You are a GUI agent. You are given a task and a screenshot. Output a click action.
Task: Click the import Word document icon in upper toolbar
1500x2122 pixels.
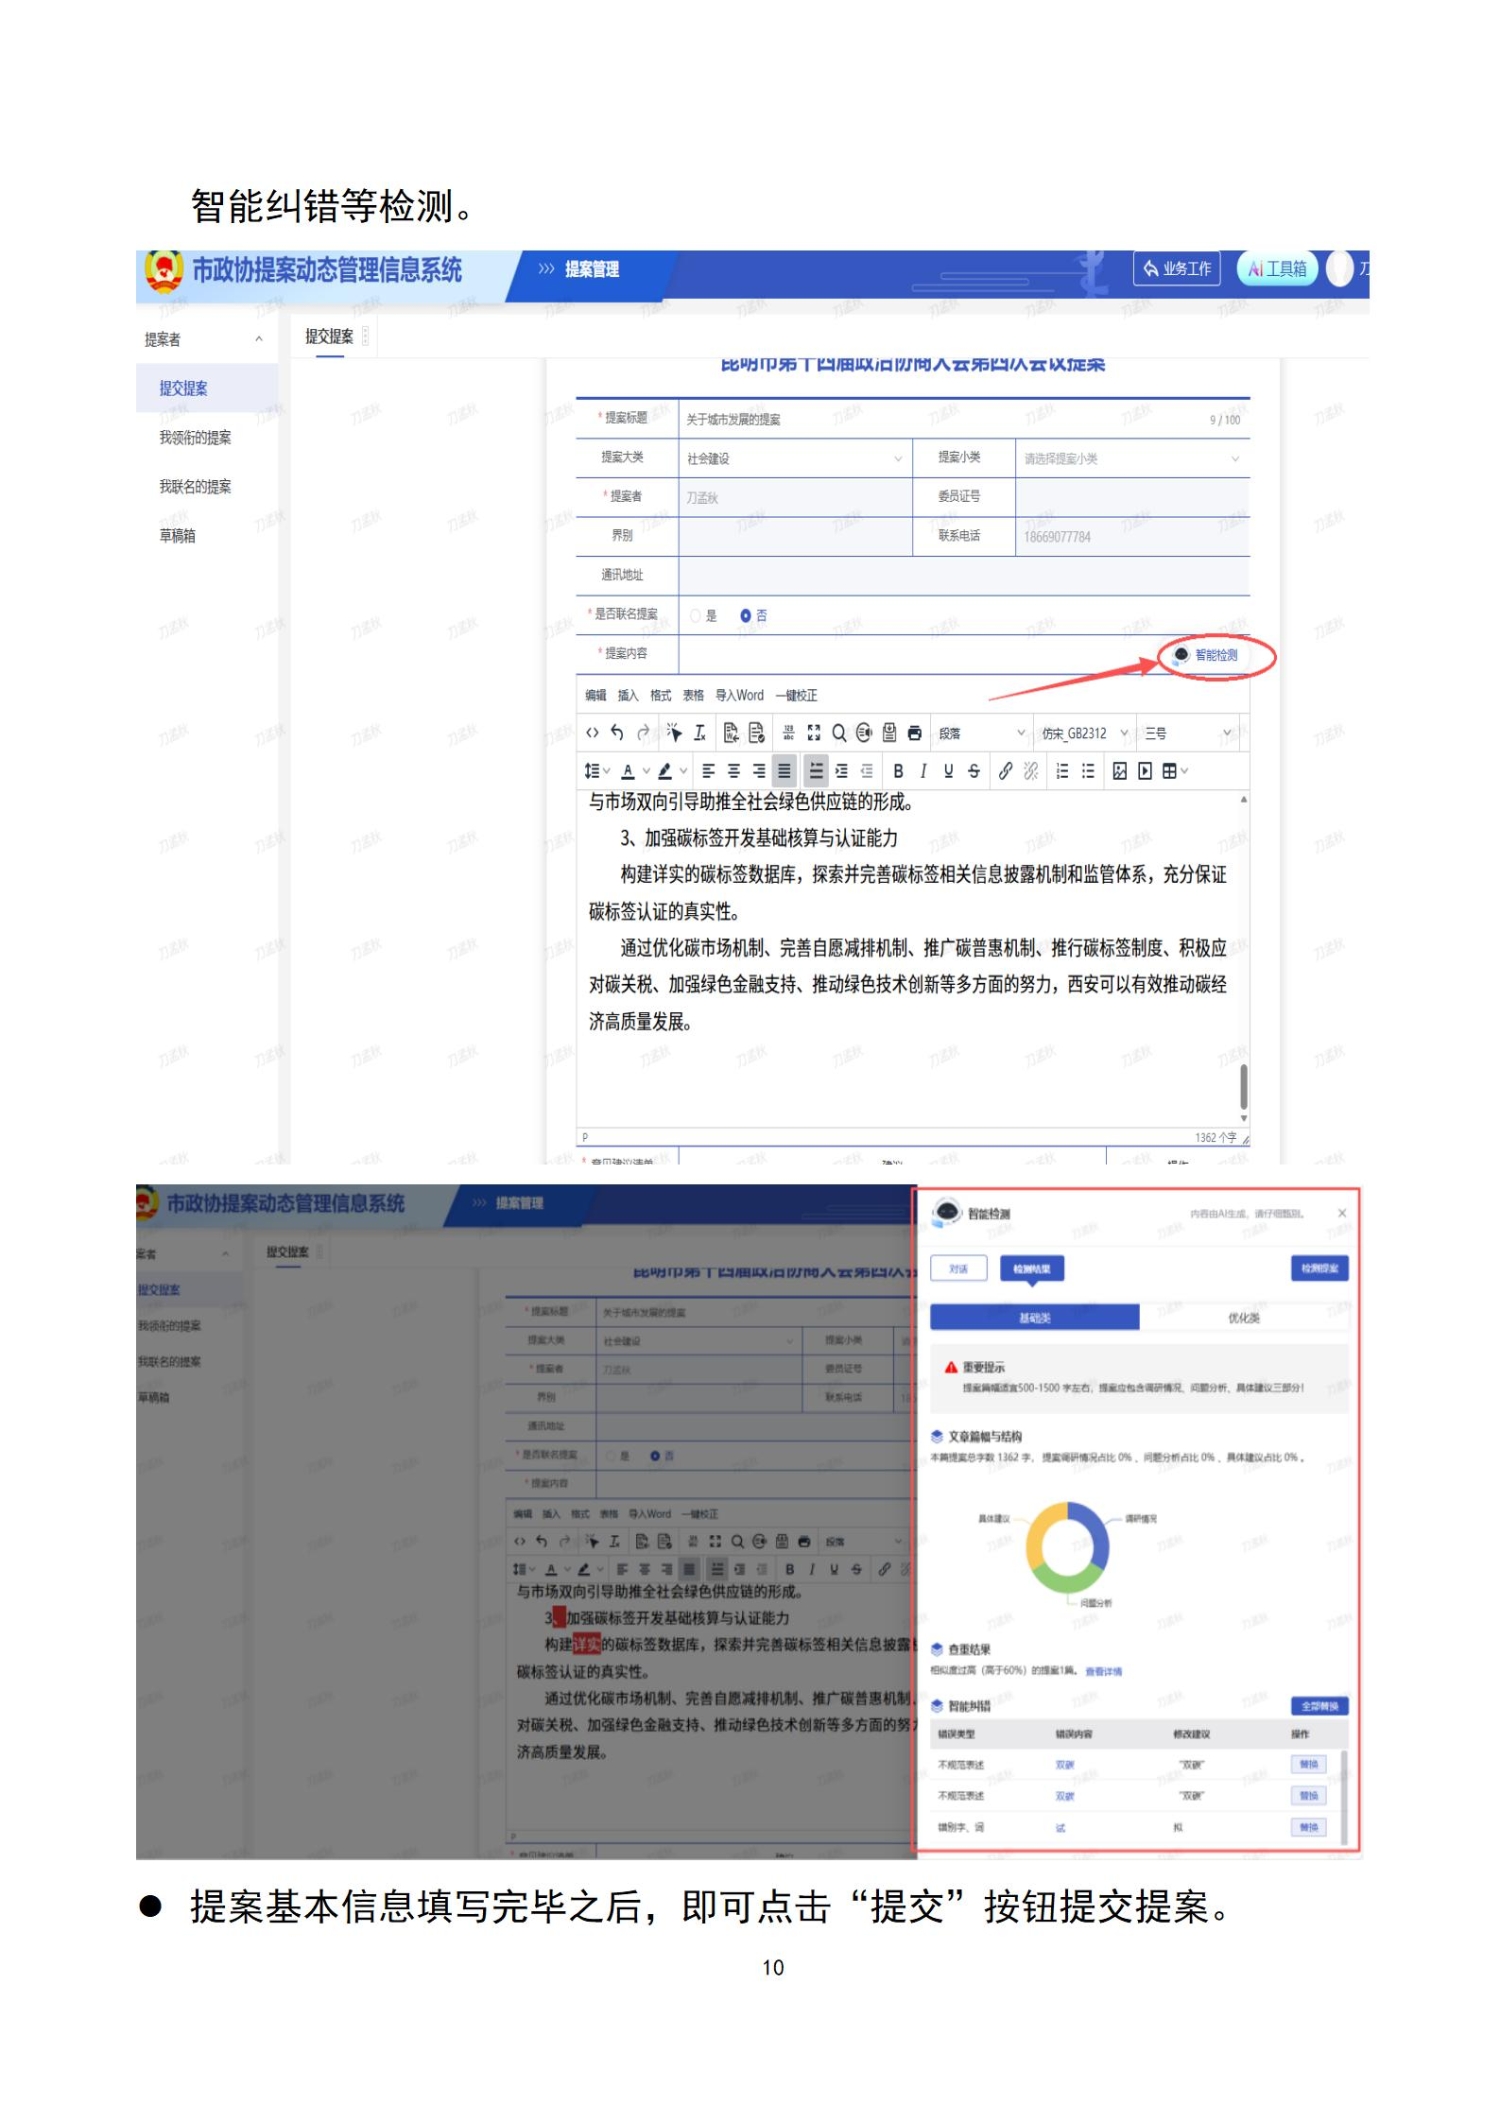pyautogui.click(x=731, y=733)
